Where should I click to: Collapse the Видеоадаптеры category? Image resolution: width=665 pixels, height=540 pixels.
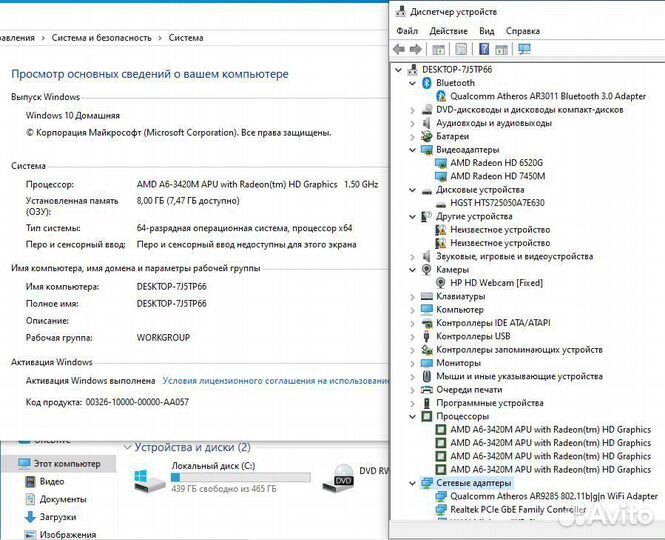pyautogui.click(x=412, y=150)
